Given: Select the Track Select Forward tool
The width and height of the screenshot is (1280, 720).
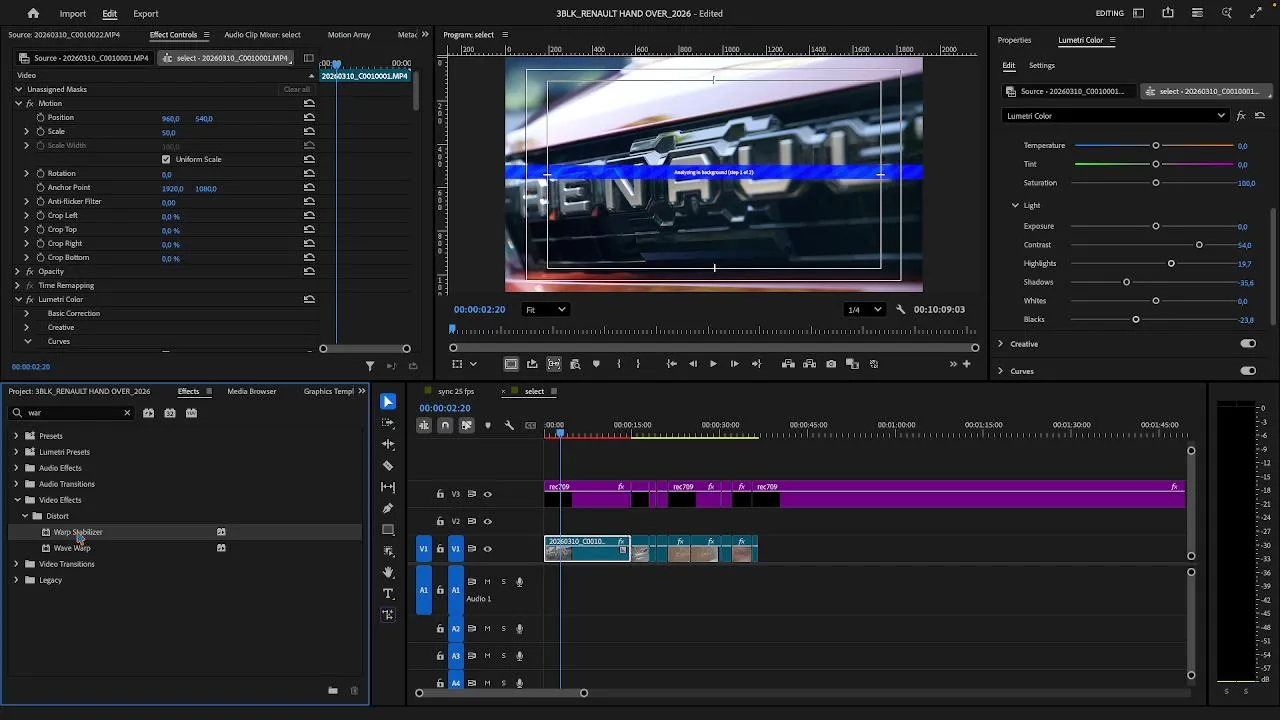Looking at the screenshot, I should [x=388, y=423].
